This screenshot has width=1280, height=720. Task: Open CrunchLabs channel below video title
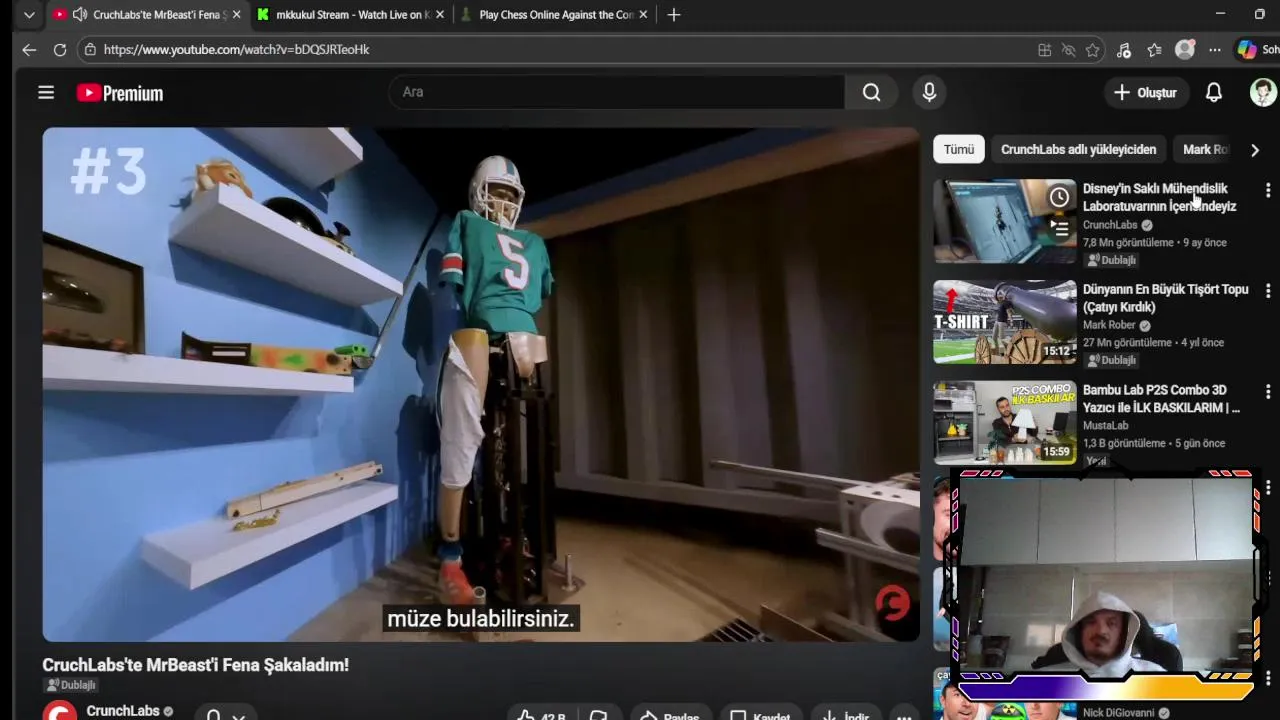[x=123, y=711]
